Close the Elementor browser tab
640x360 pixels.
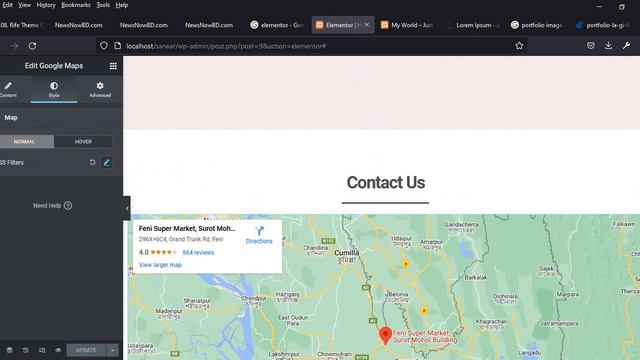coord(367,25)
